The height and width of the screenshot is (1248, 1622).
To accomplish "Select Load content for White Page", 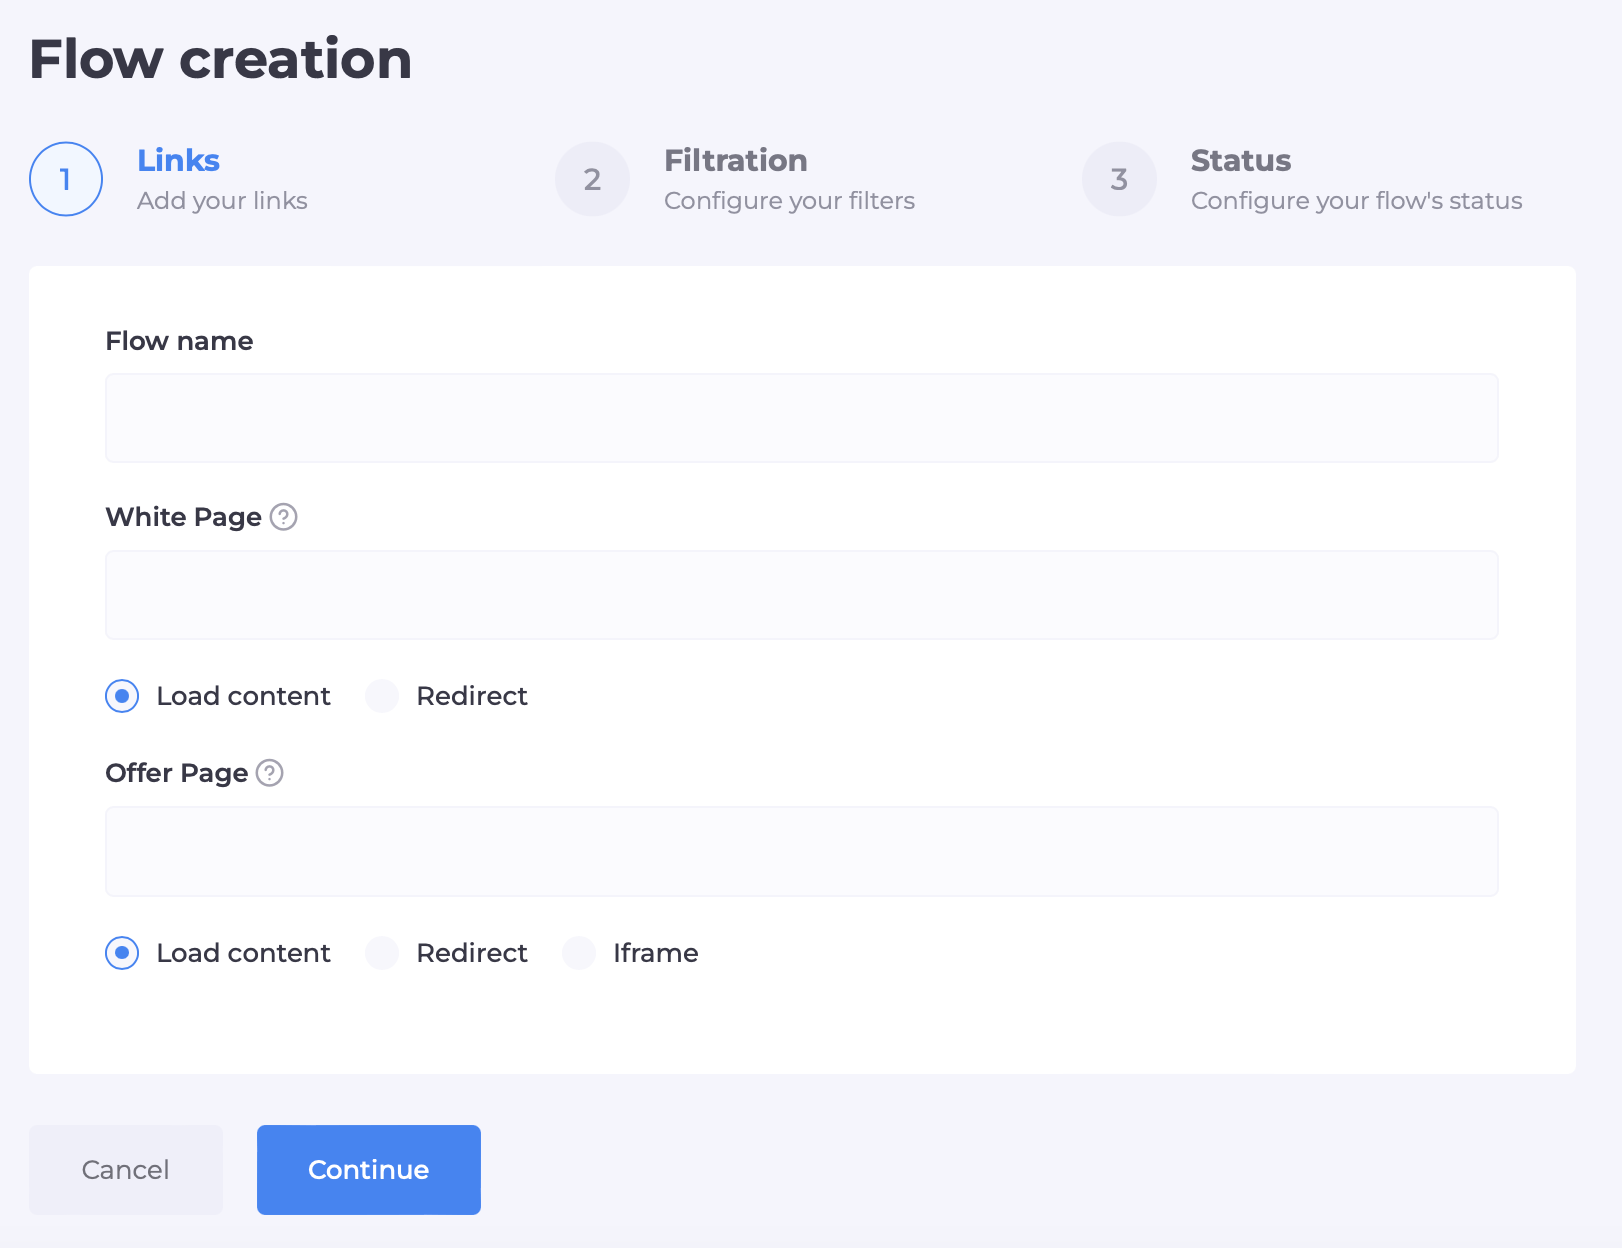I will [122, 696].
